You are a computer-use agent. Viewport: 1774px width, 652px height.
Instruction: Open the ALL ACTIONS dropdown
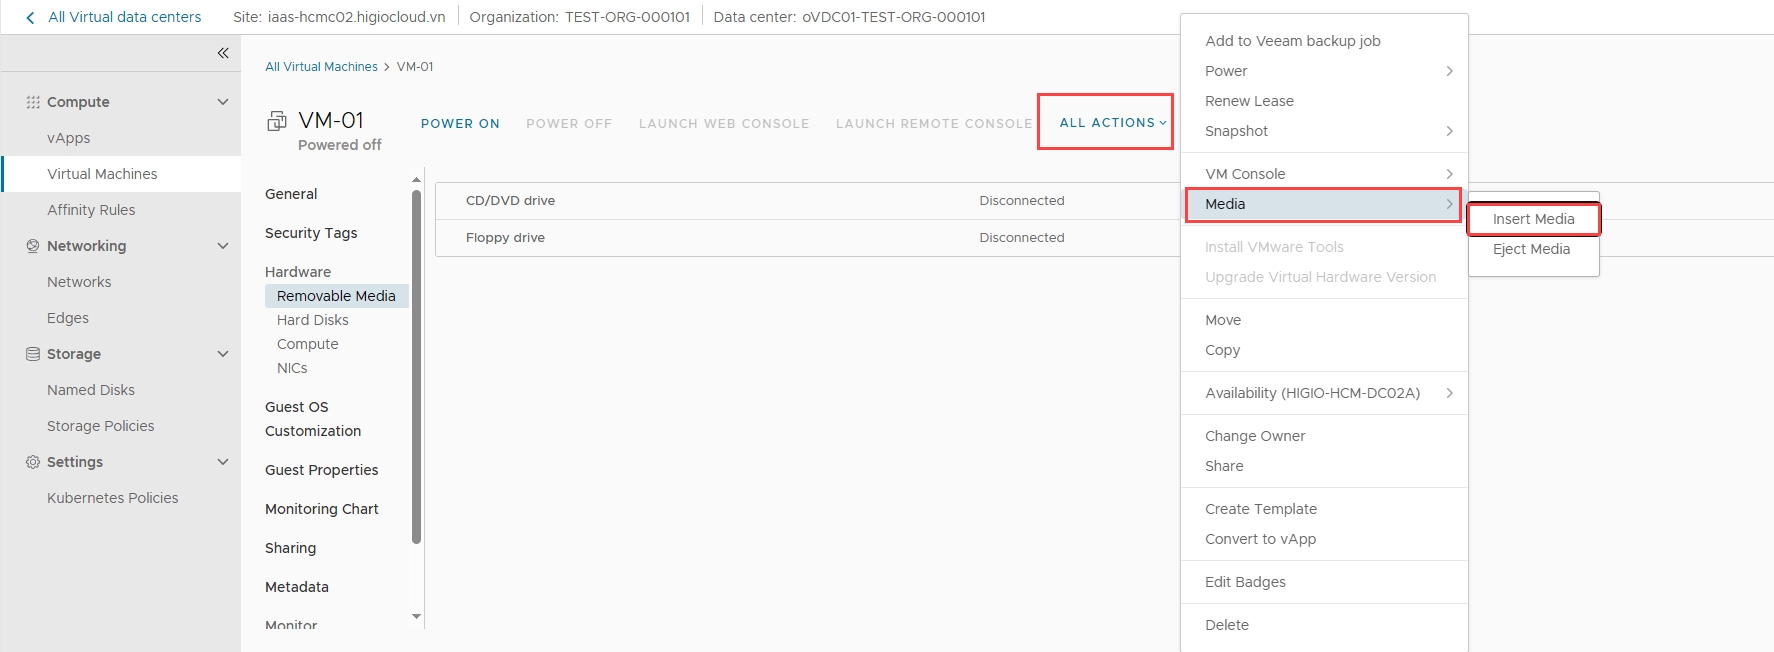click(1112, 123)
